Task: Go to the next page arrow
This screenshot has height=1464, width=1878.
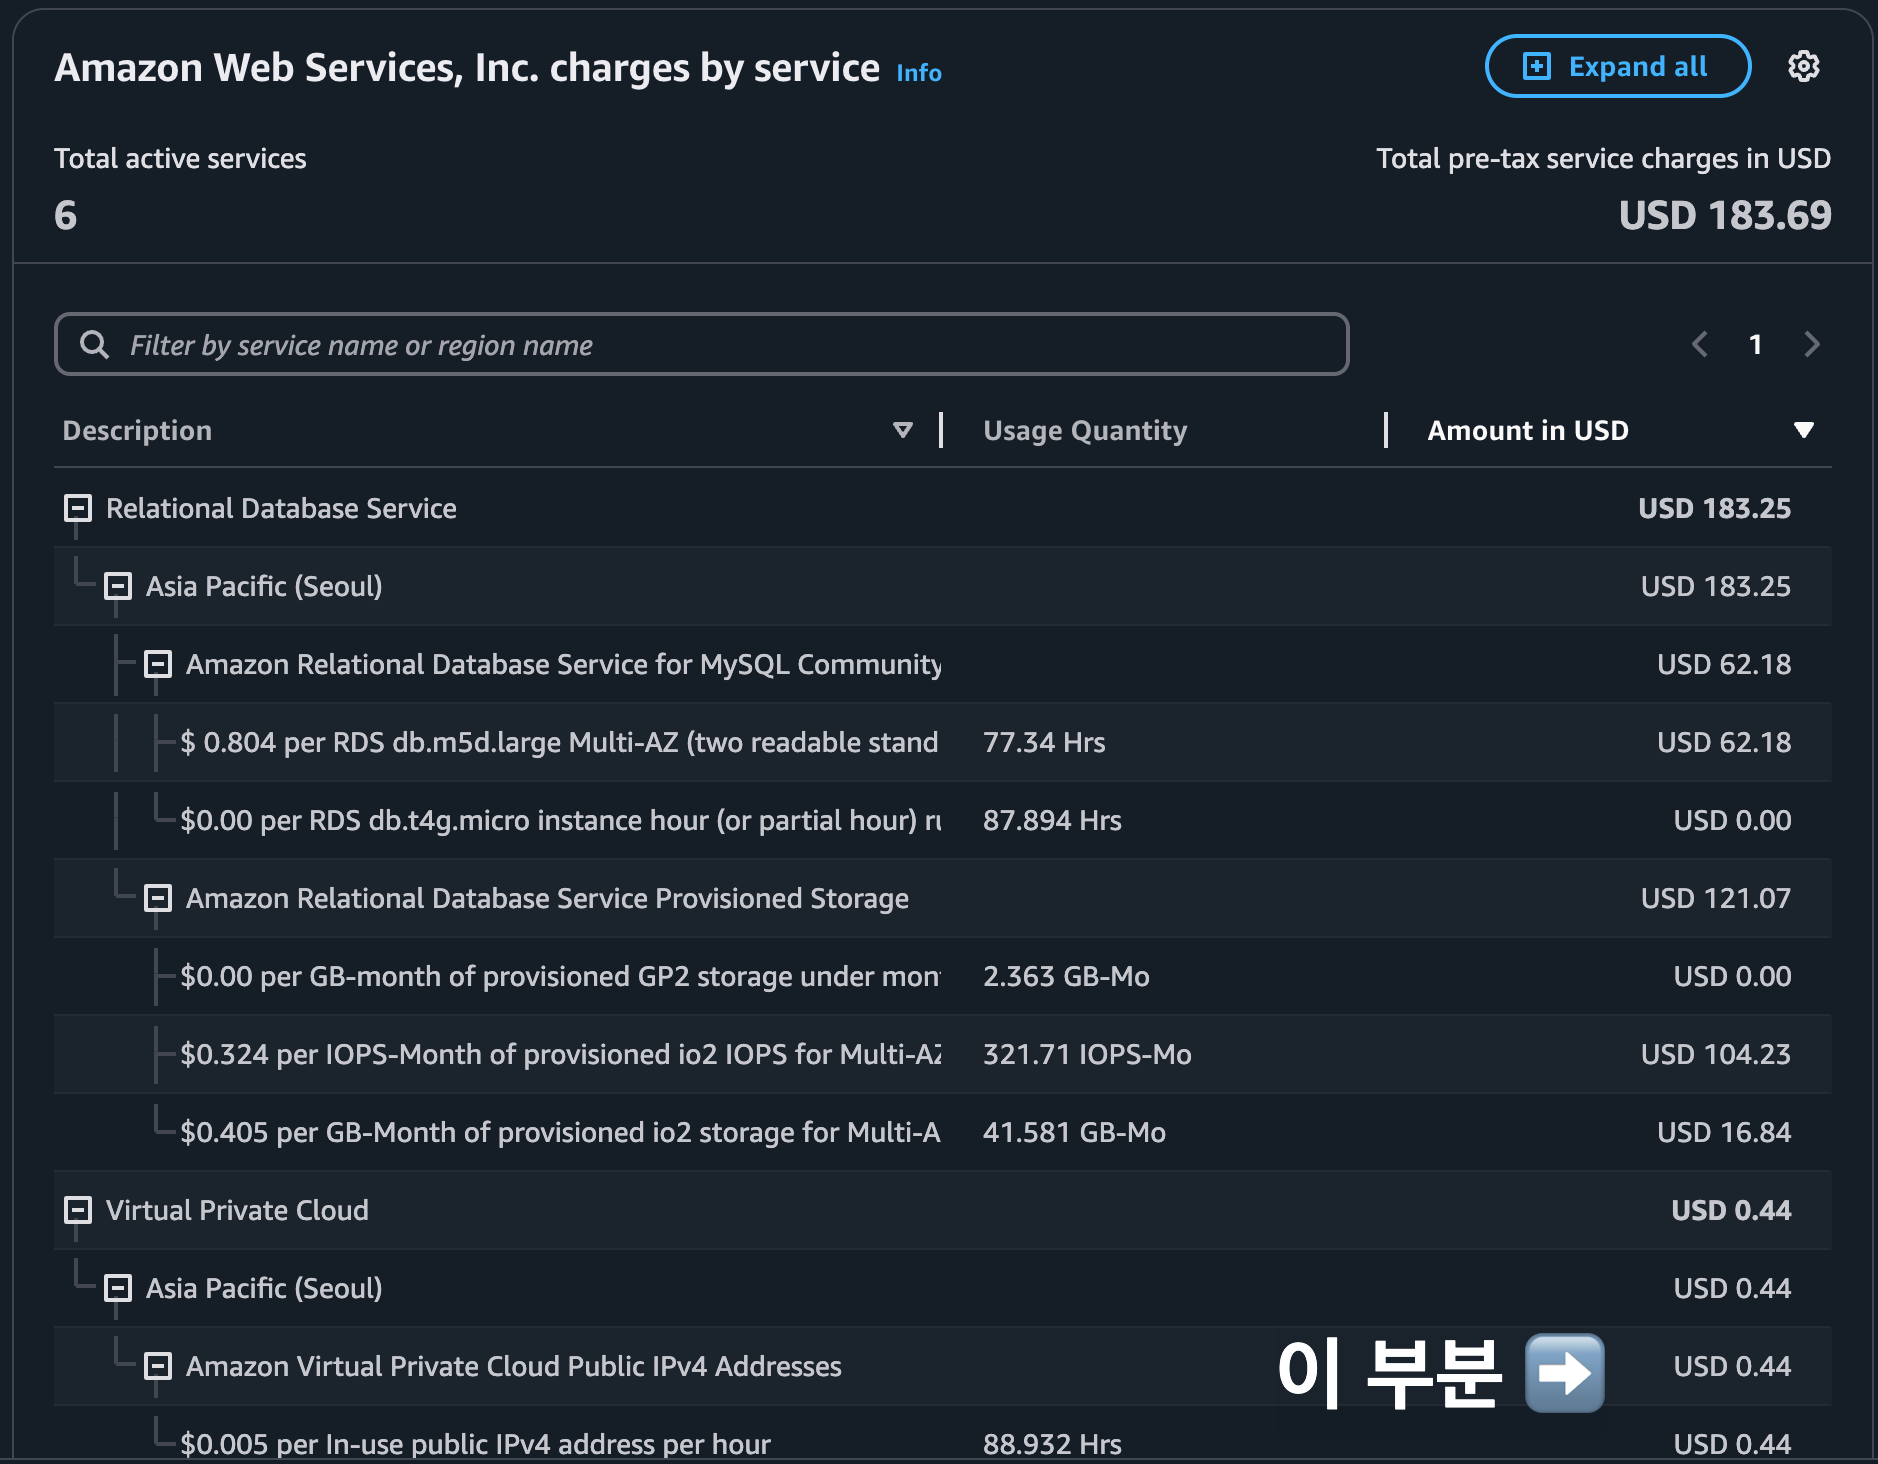Action: 1811,345
